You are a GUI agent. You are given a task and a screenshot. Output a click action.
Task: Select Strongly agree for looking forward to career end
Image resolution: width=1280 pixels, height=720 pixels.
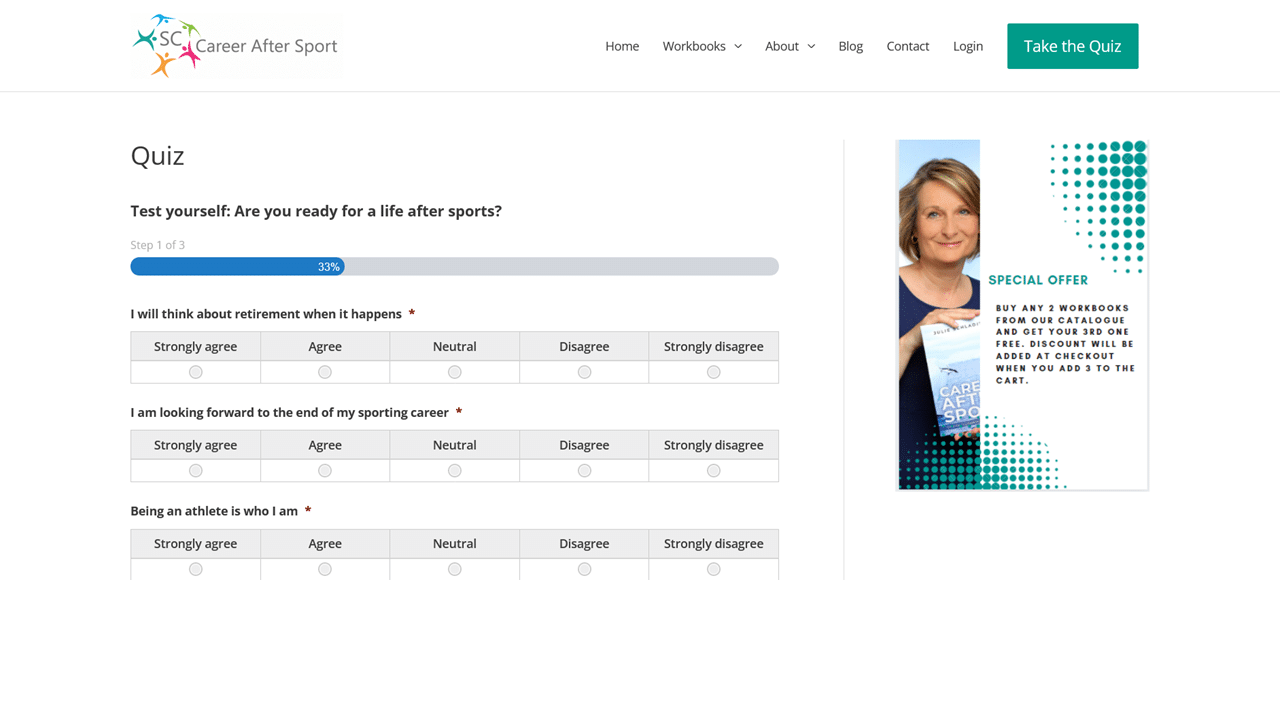coord(196,471)
